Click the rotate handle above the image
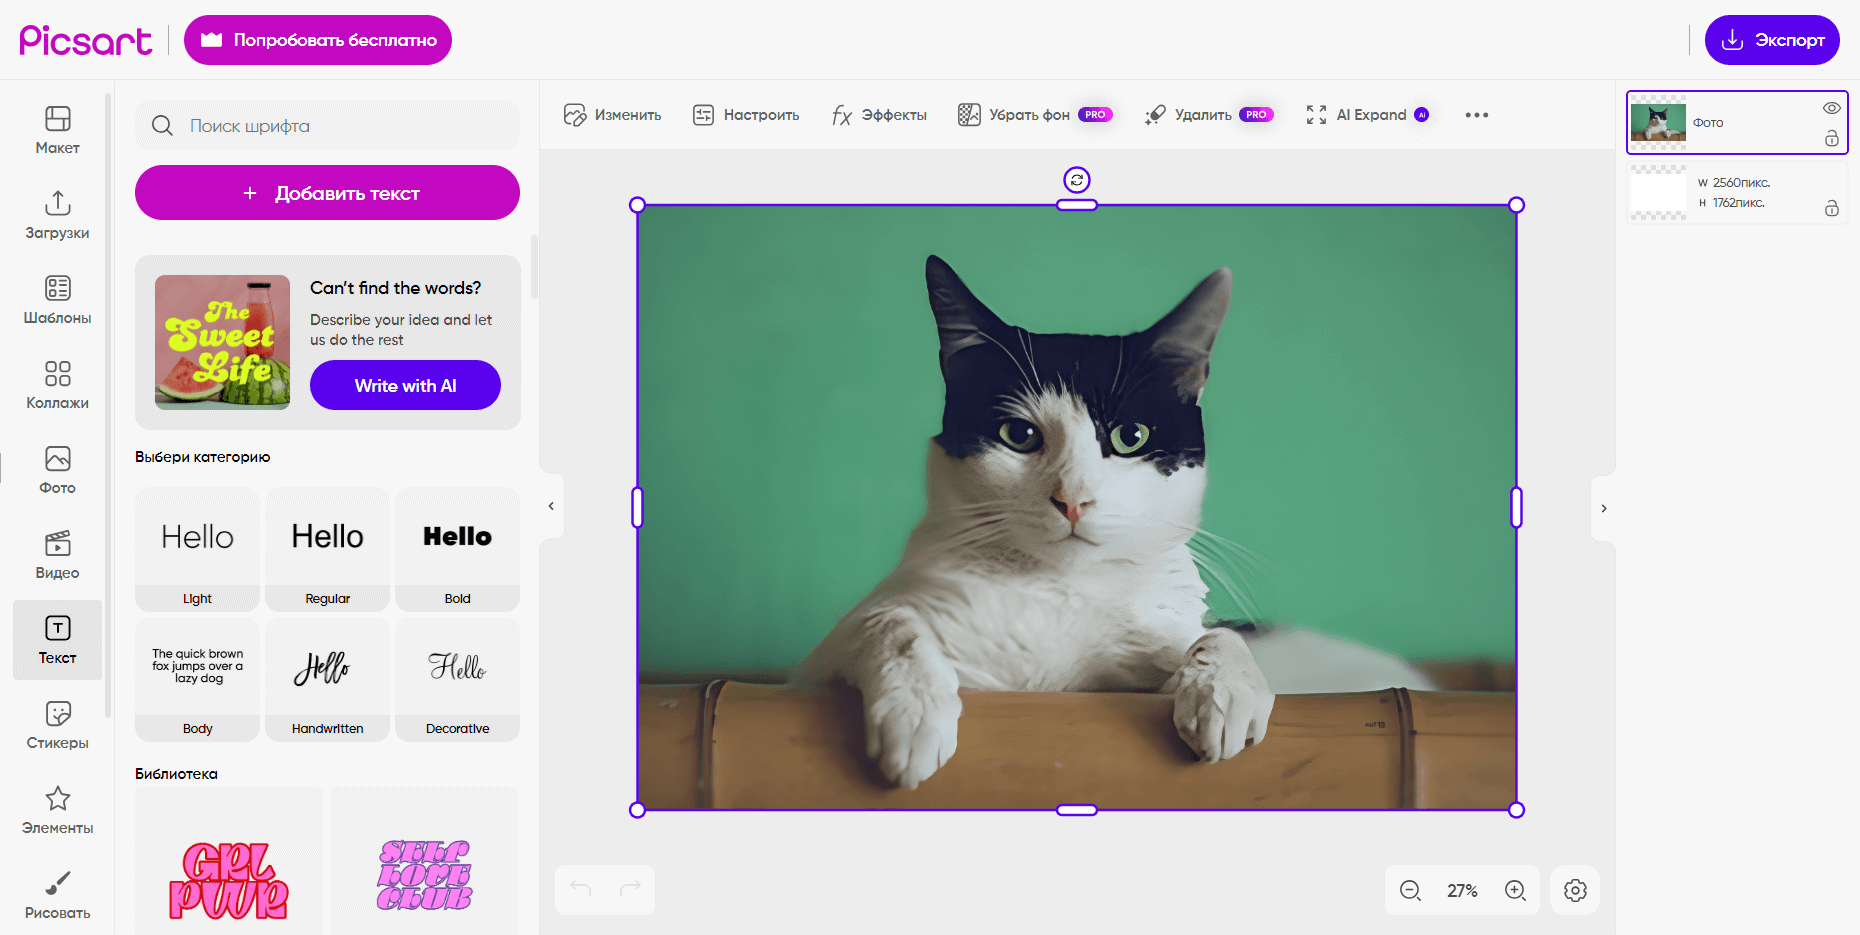Viewport: 1860px width, 935px height. click(x=1077, y=180)
